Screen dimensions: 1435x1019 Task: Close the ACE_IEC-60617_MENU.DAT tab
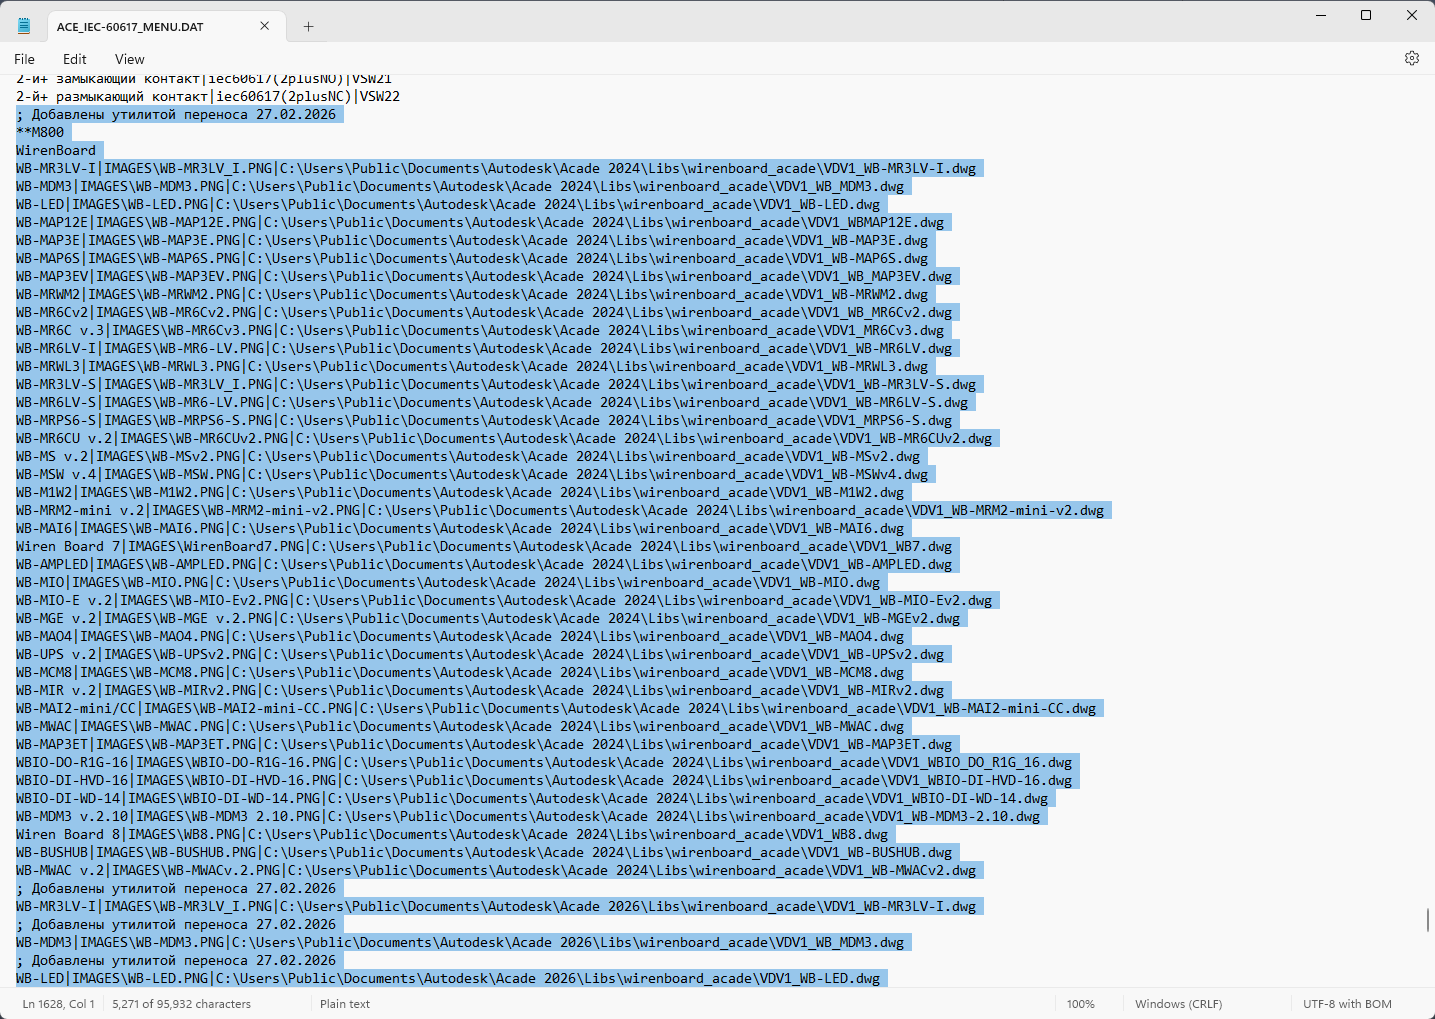click(264, 26)
